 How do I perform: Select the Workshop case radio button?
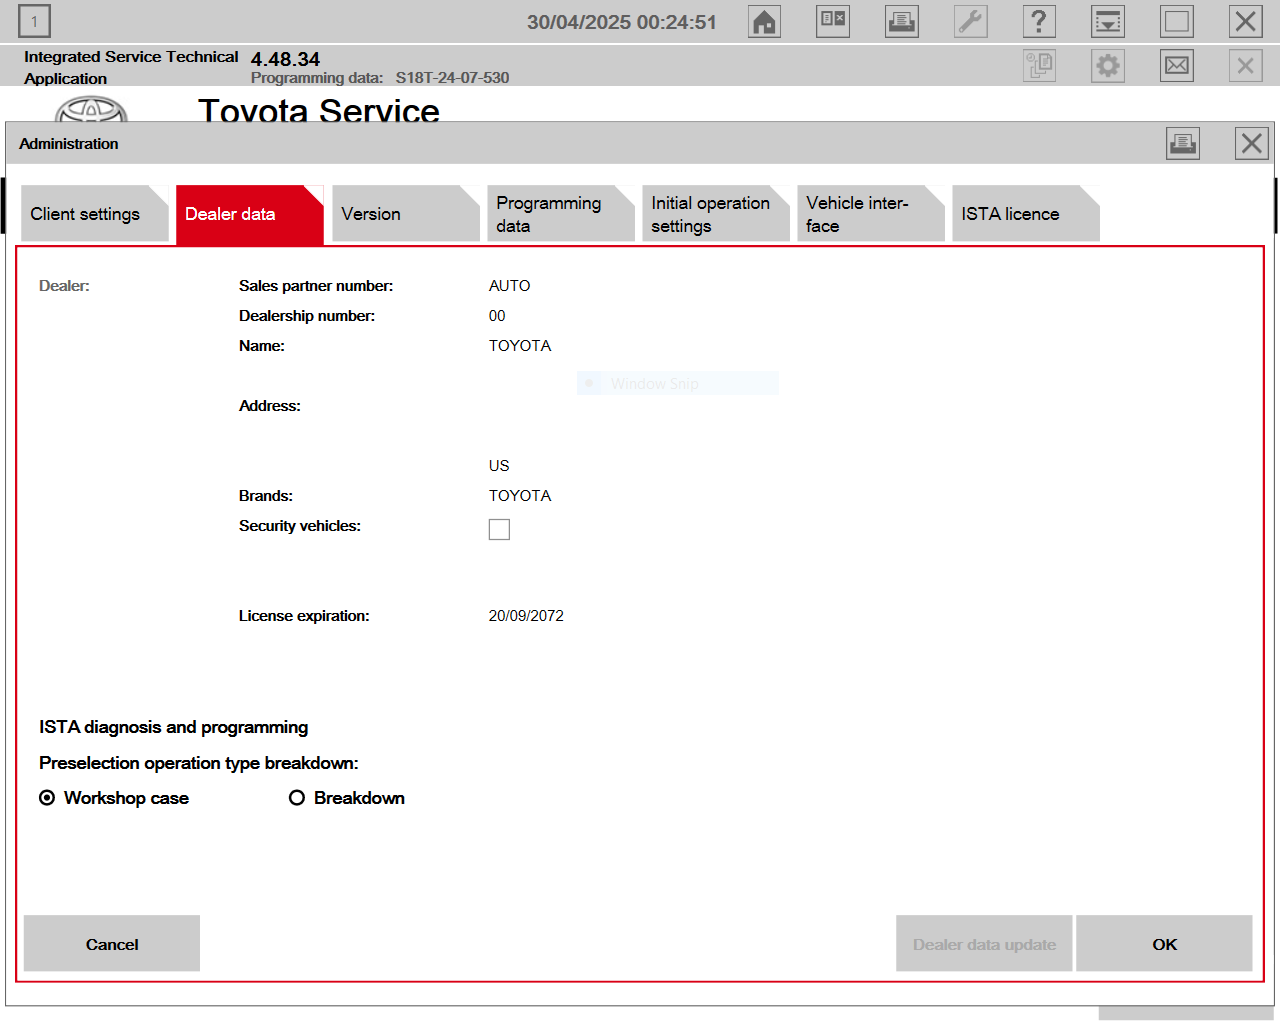[x=47, y=798]
